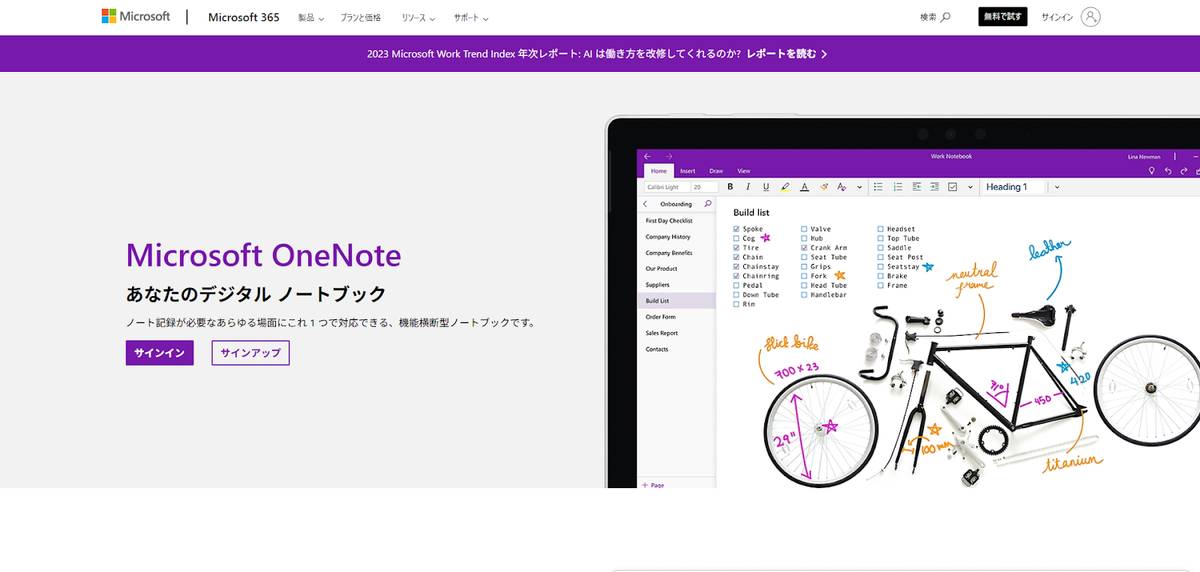Click the bulleted list icon

(878, 187)
